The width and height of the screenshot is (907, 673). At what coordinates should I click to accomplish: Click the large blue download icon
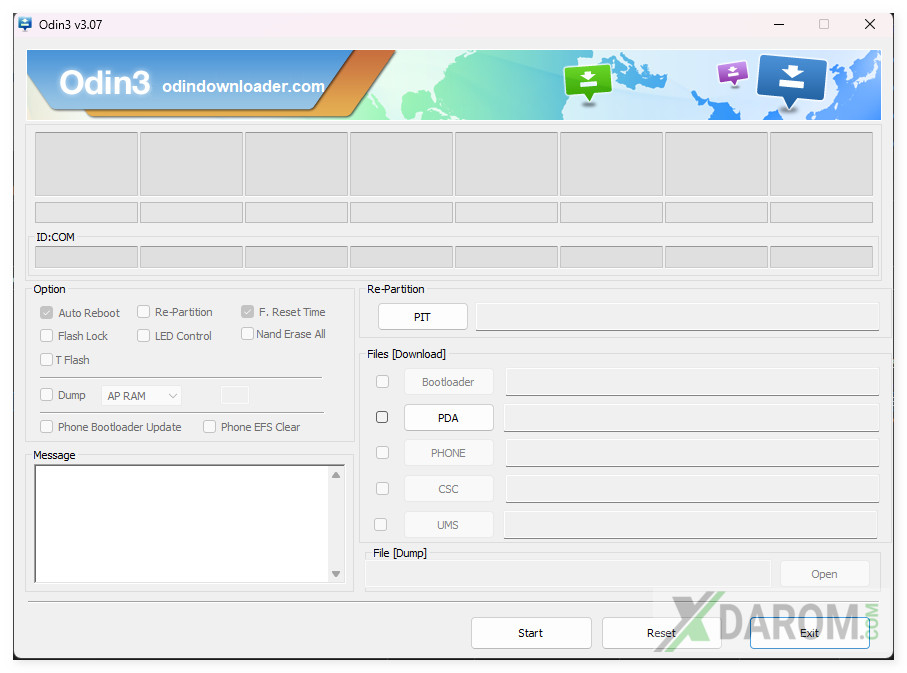[791, 80]
